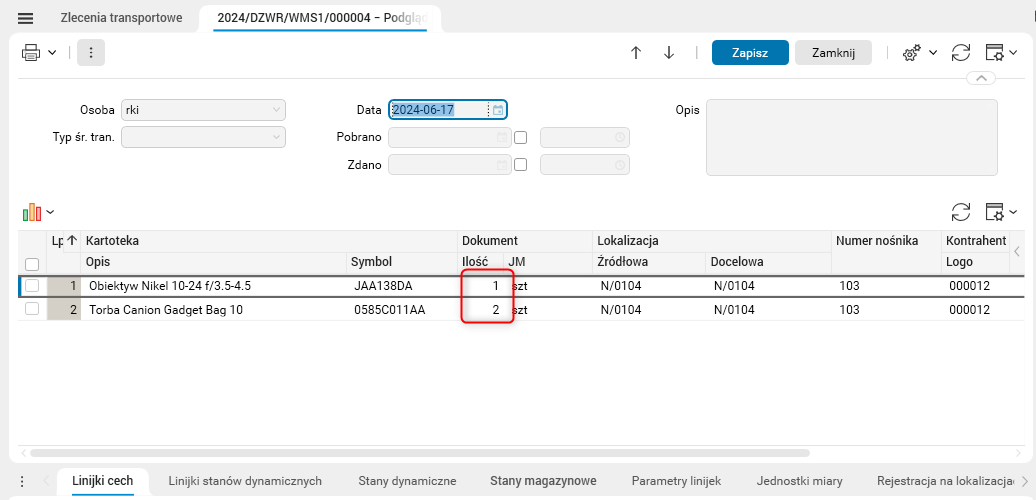Refresh the document with top refresh icon
Image resolution: width=1036 pixels, height=500 pixels.
[x=961, y=53]
